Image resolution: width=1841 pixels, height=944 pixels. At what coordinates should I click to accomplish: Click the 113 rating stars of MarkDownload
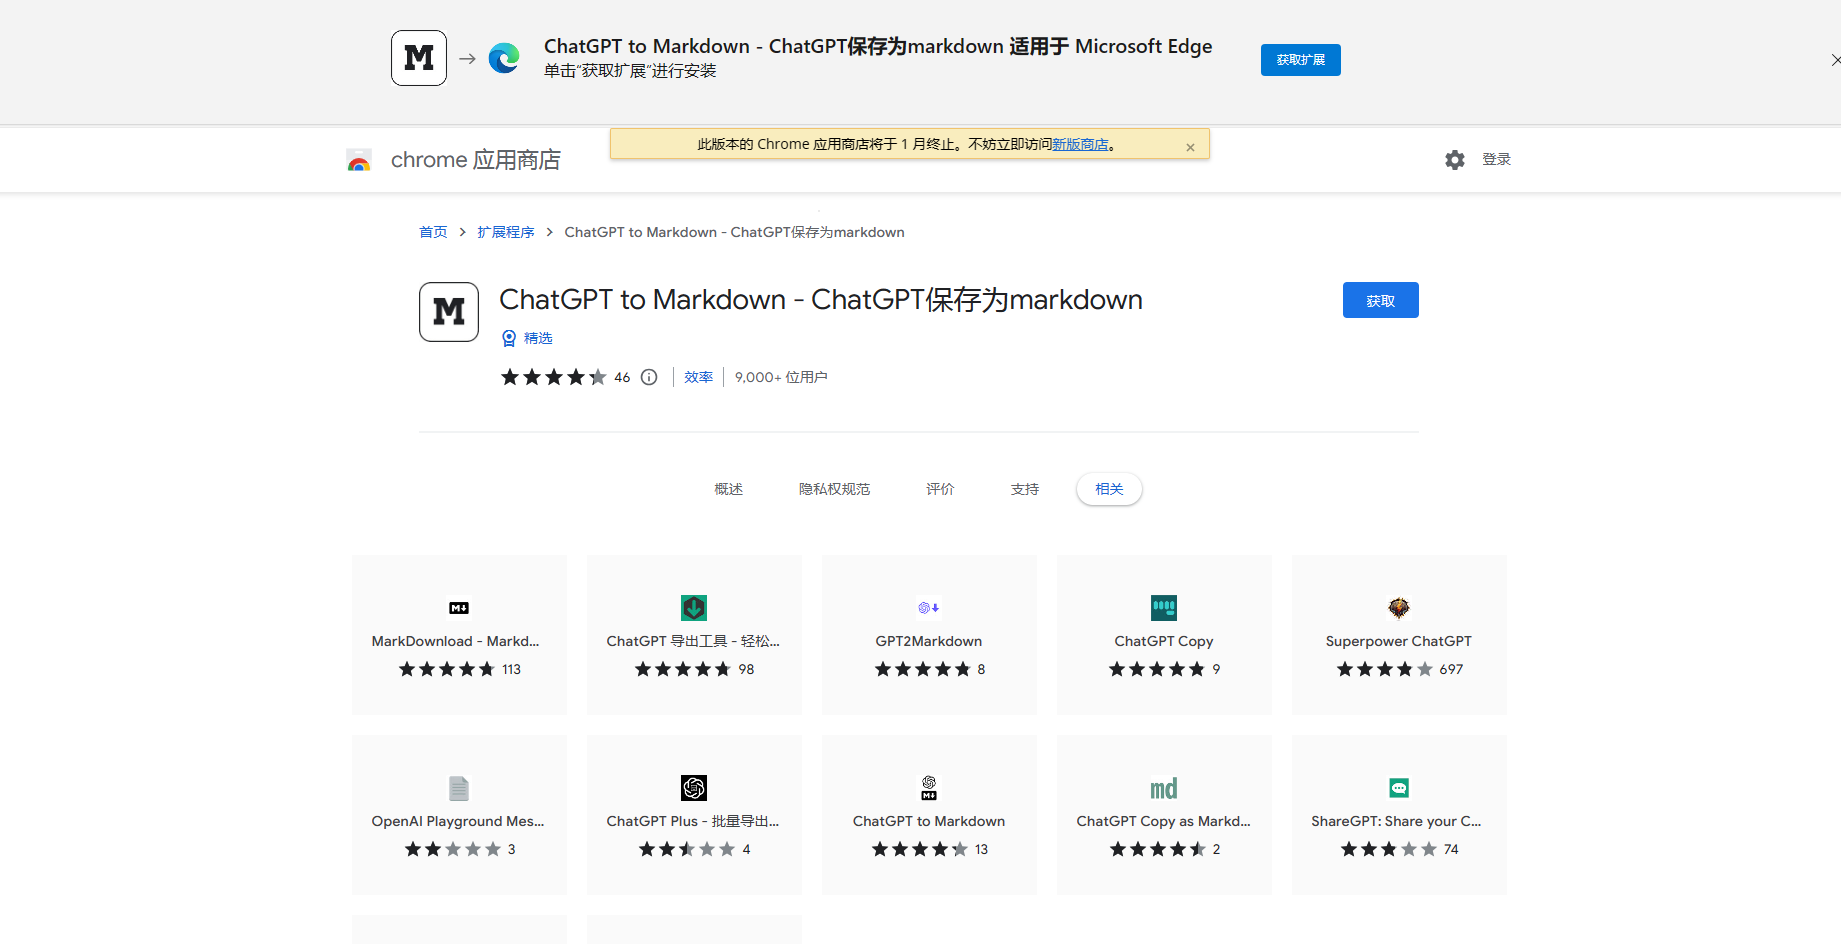coord(447,669)
